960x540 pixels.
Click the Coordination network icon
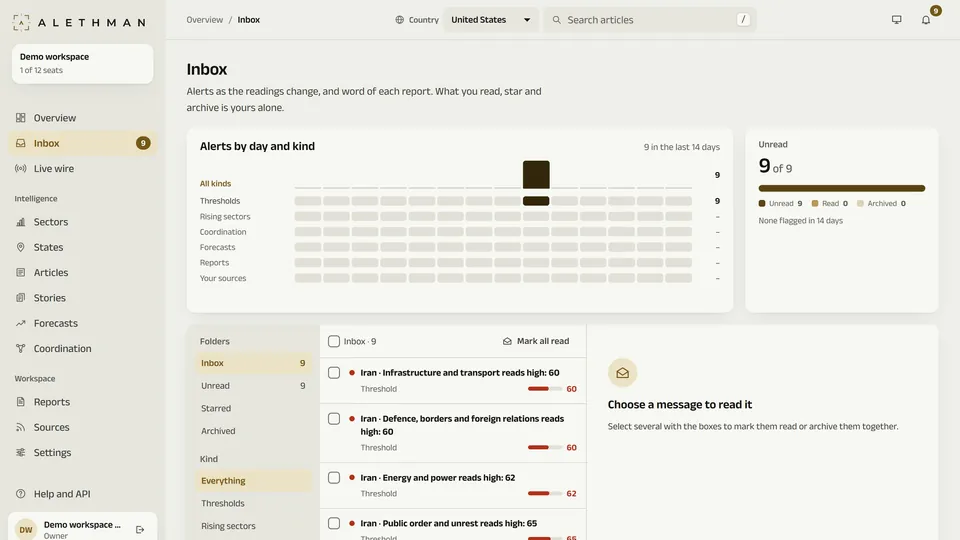(21, 348)
